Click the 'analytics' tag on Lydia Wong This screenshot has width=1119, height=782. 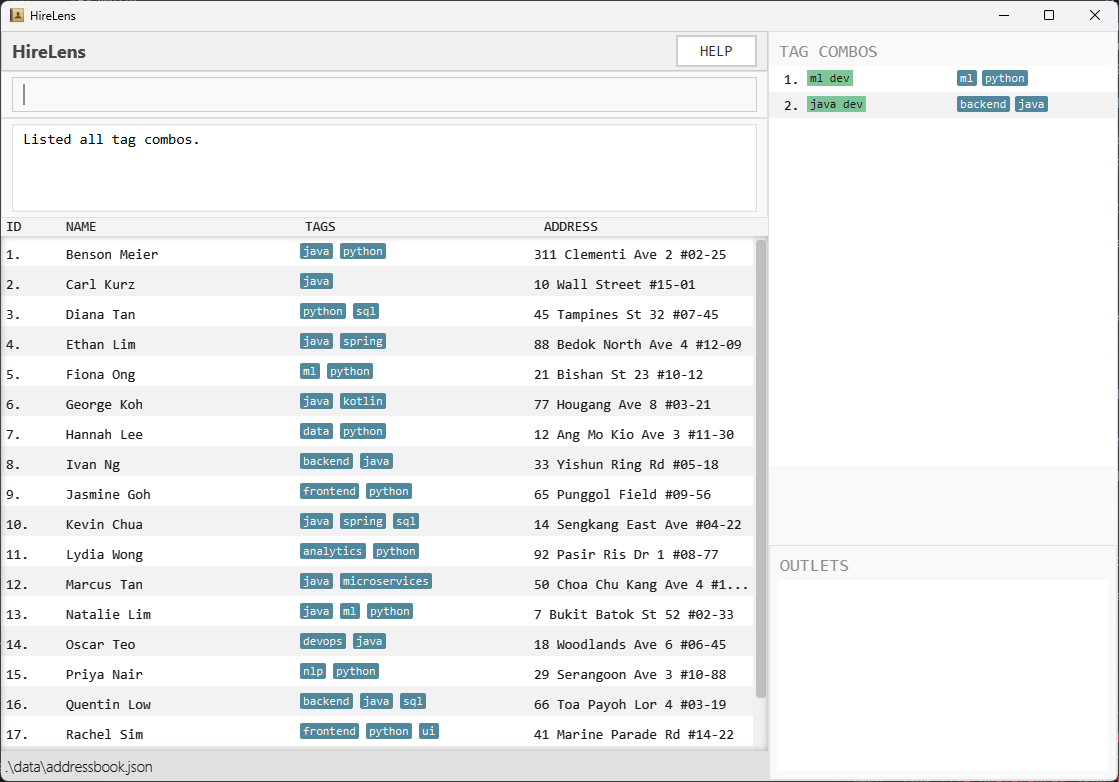[333, 552]
